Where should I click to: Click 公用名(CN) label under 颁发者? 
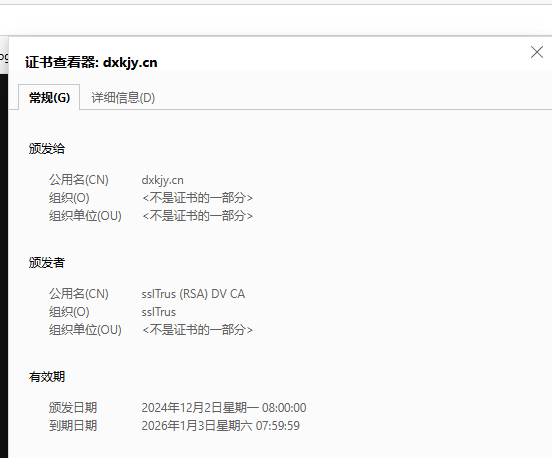[x=79, y=294]
